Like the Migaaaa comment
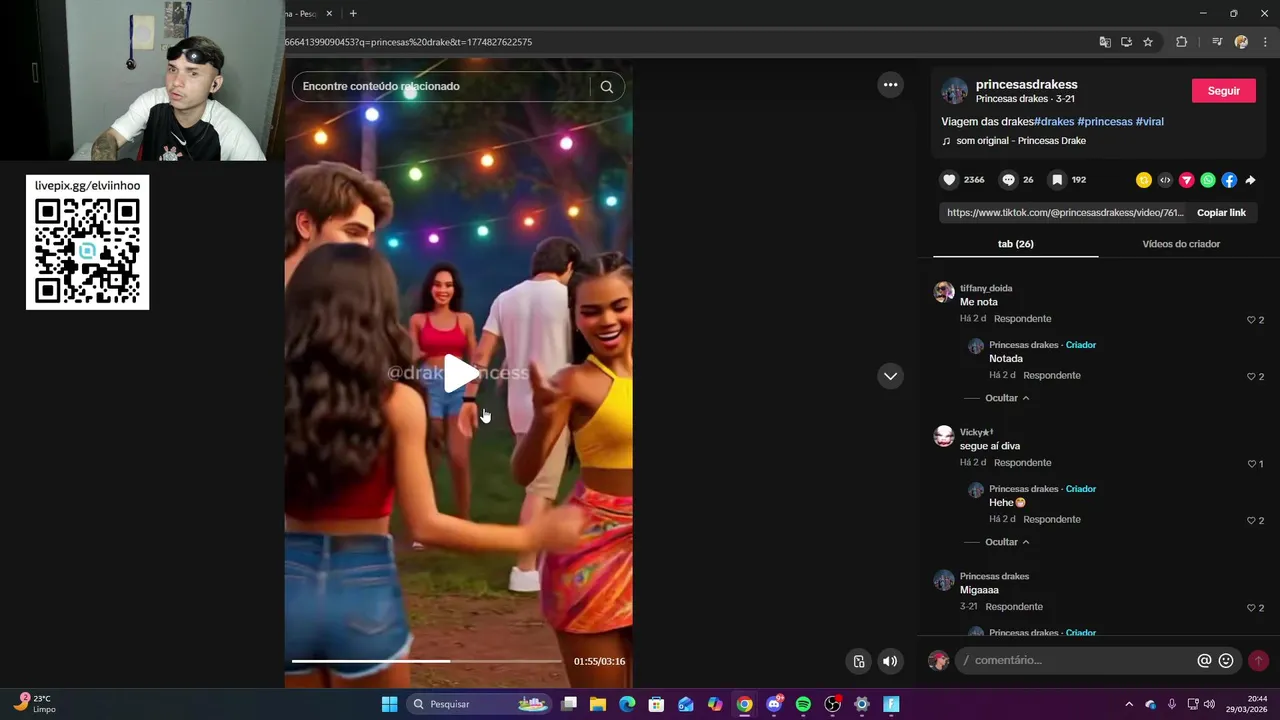The height and width of the screenshot is (720, 1280). pos(1250,608)
